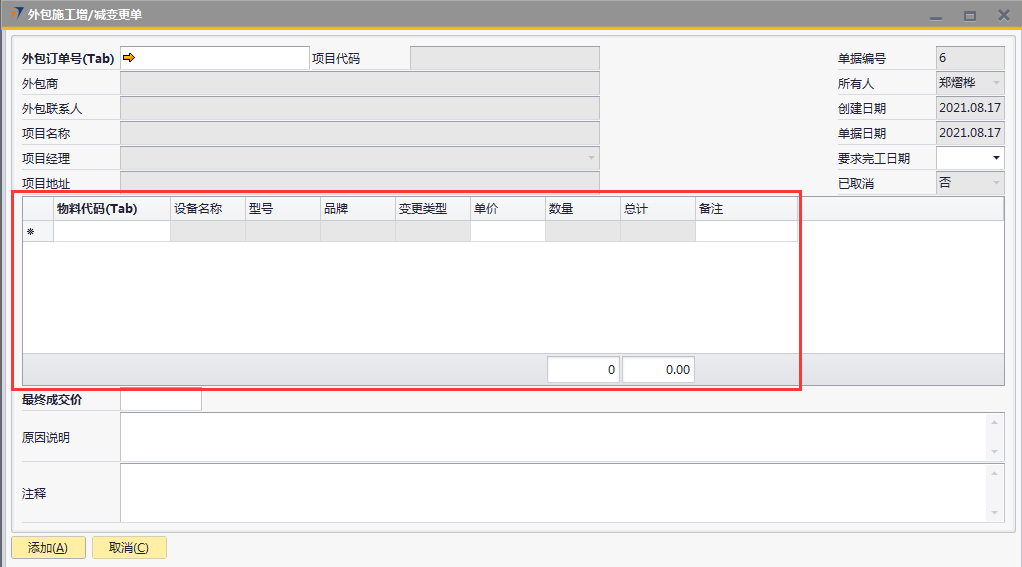This screenshot has height=567, width=1022.
Task: Minimize the 外包施工增/减变更单 window
Action: click(936, 16)
